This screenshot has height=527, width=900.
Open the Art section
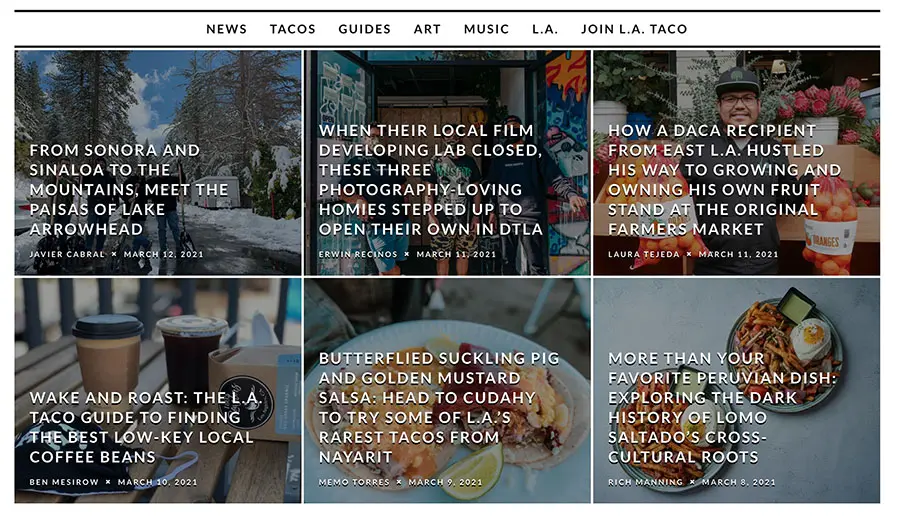[427, 29]
